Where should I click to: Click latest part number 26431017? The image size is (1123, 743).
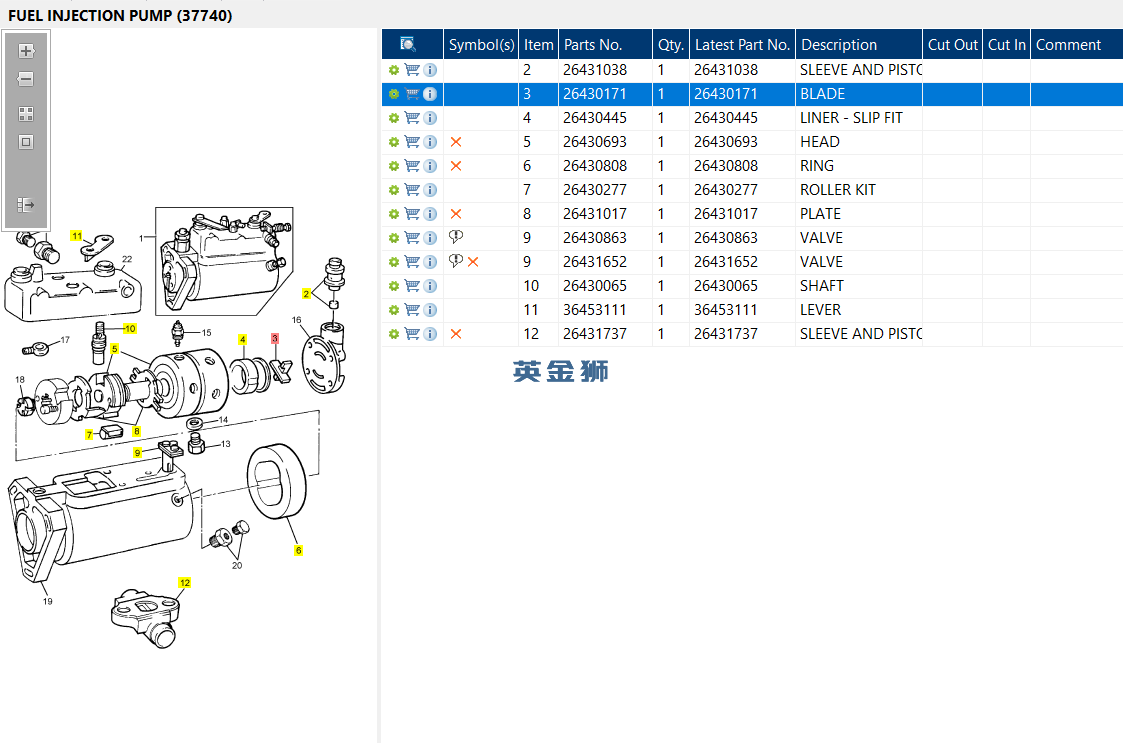(x=726, y=214)
